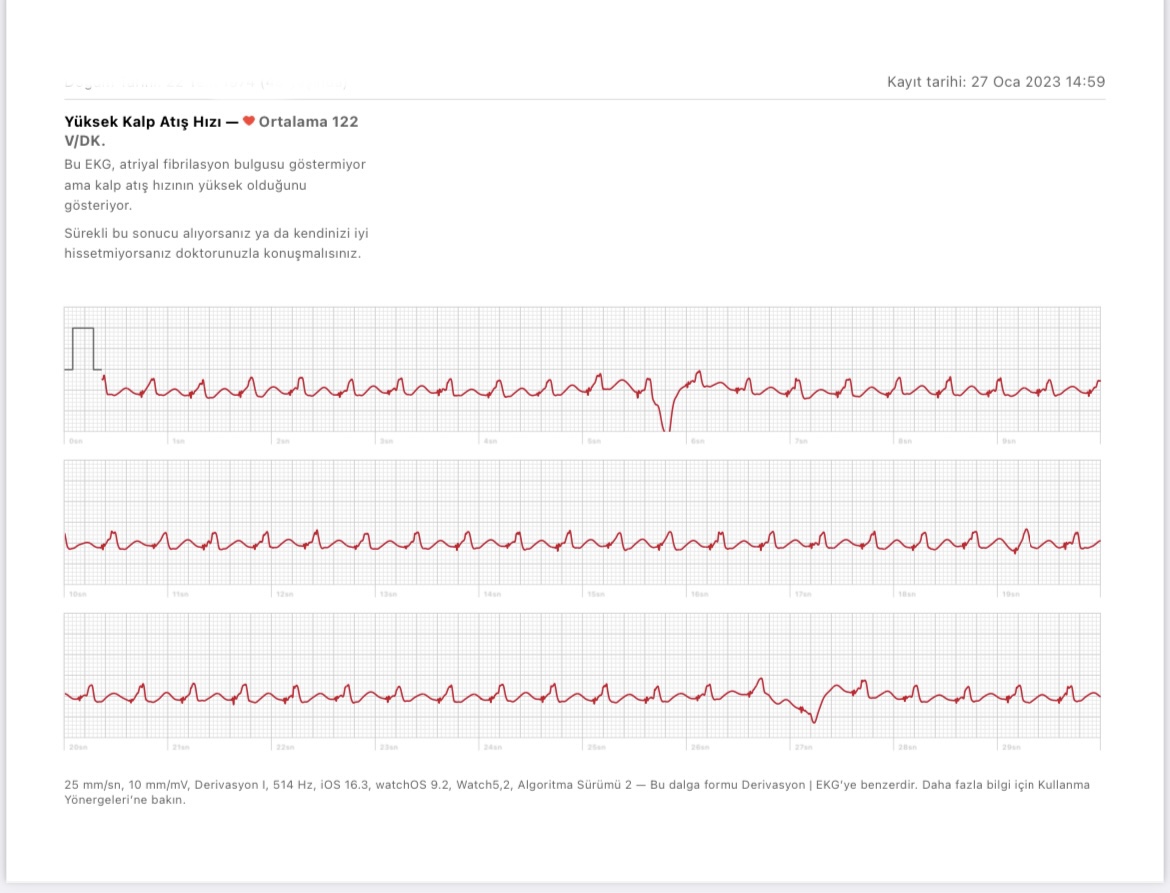Click the 0sn time marker
1170x893 pixels.
click(76, 442)
